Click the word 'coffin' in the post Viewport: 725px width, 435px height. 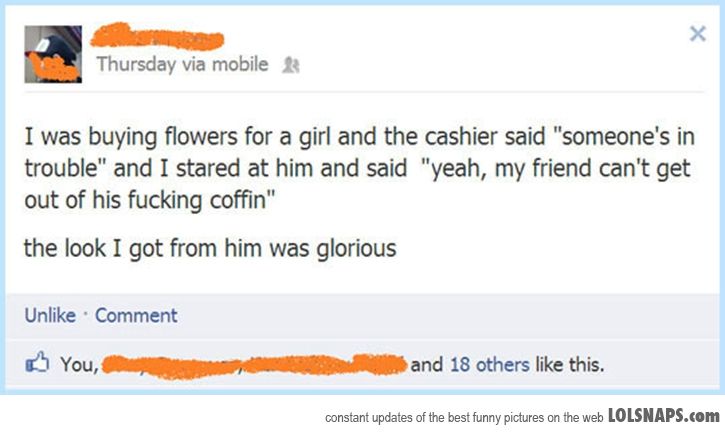point(240,196)
